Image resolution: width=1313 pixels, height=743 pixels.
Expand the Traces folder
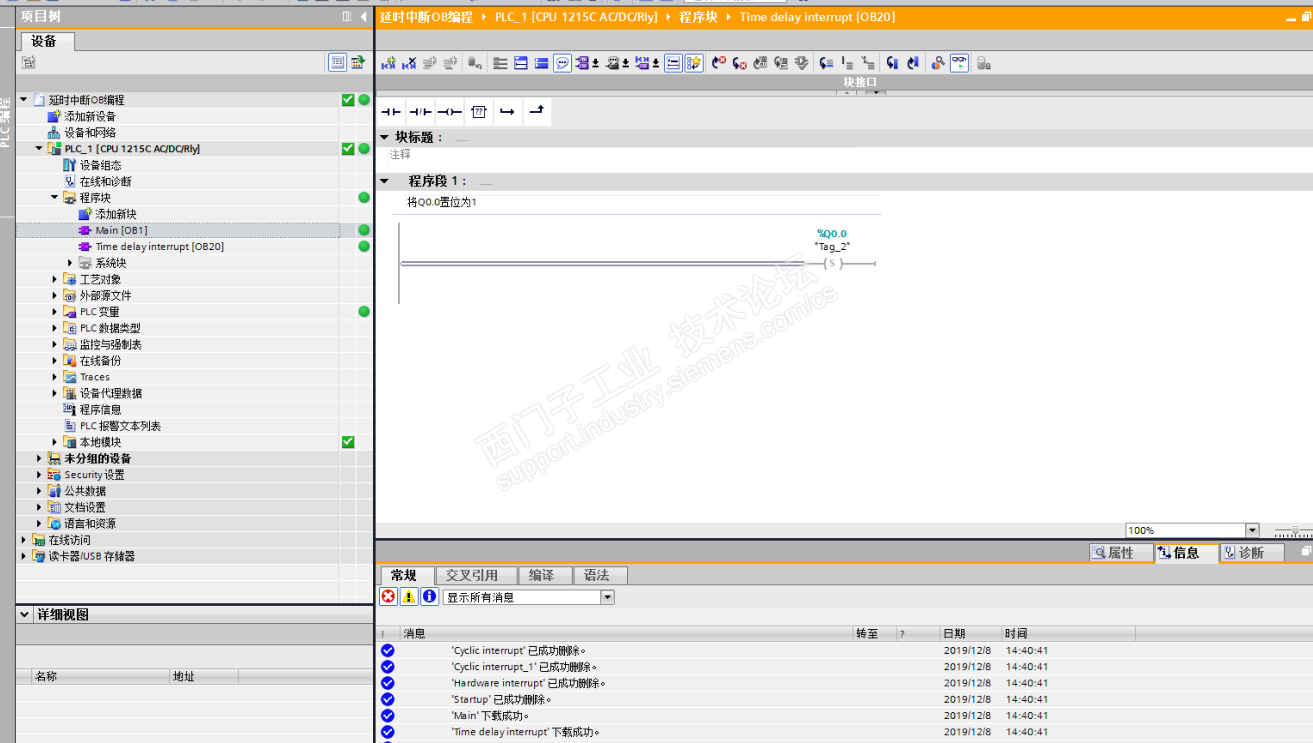click(55, 377)
